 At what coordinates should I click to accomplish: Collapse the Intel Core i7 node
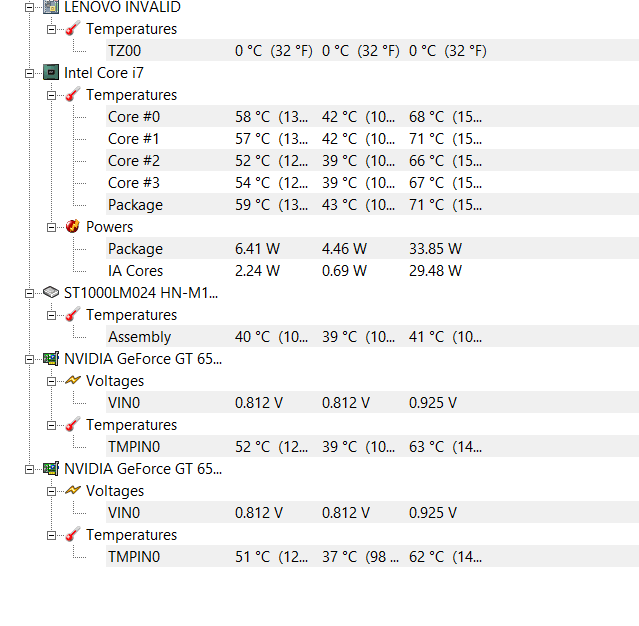29,73
